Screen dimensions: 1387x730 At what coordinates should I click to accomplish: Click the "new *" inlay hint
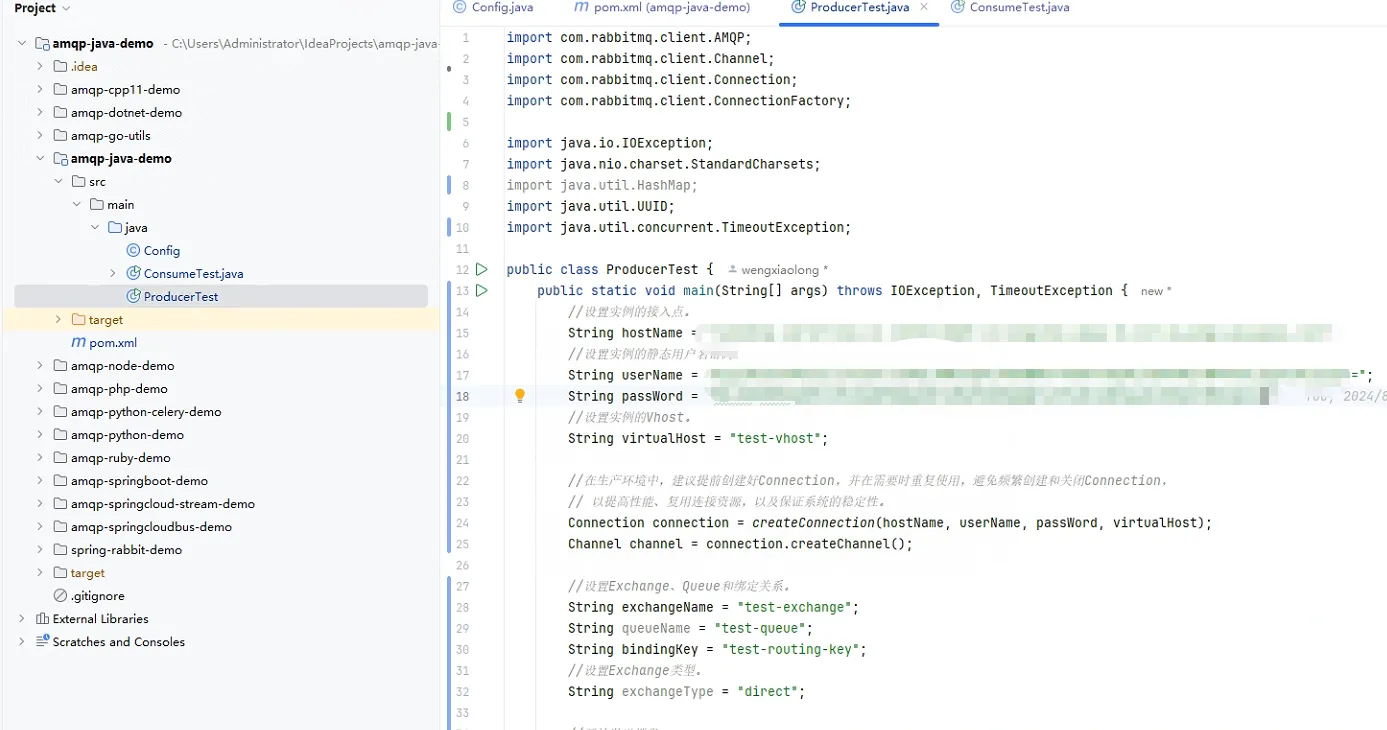(1156, 291)
